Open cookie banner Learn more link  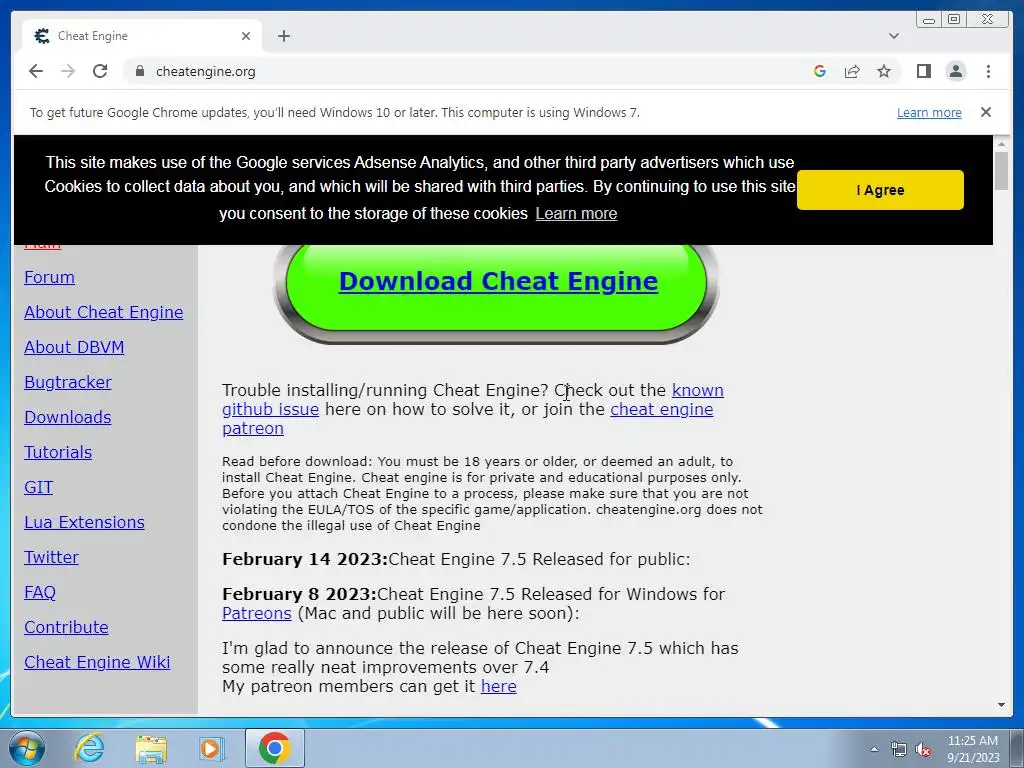pyautogui.click(x=576, y=214)
